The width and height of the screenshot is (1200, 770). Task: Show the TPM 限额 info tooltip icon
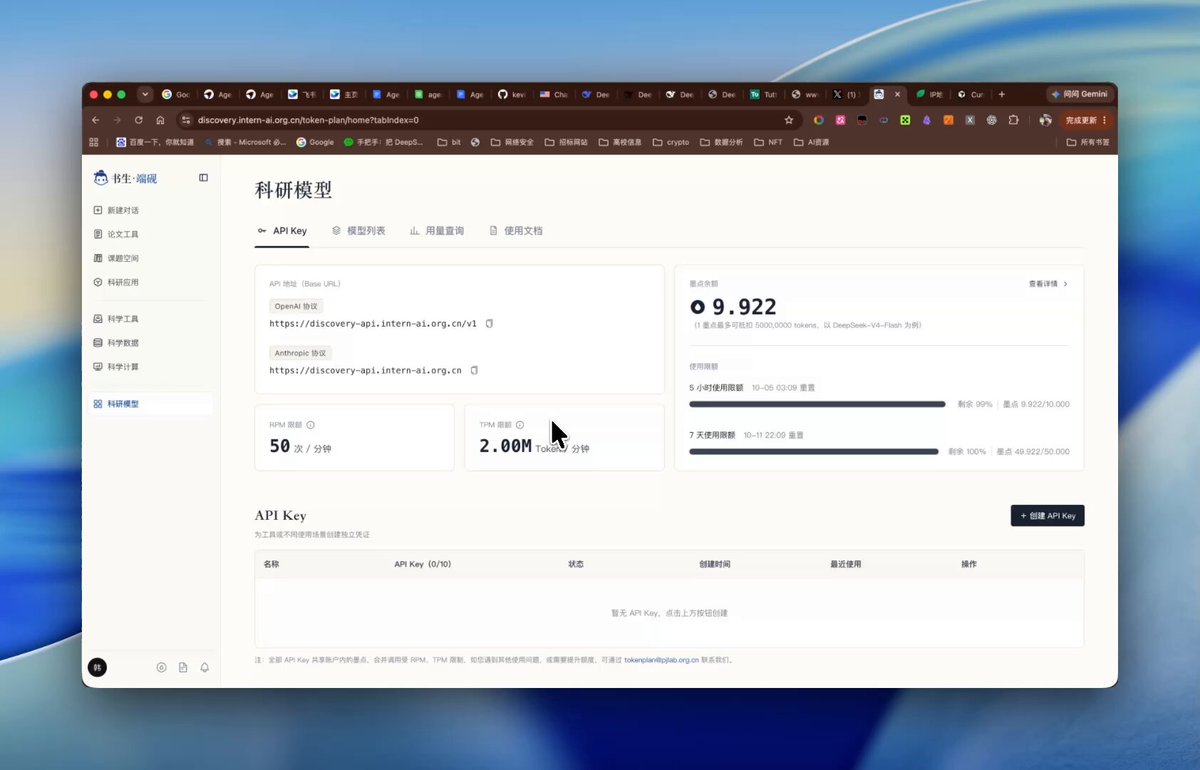pos(520,425)
